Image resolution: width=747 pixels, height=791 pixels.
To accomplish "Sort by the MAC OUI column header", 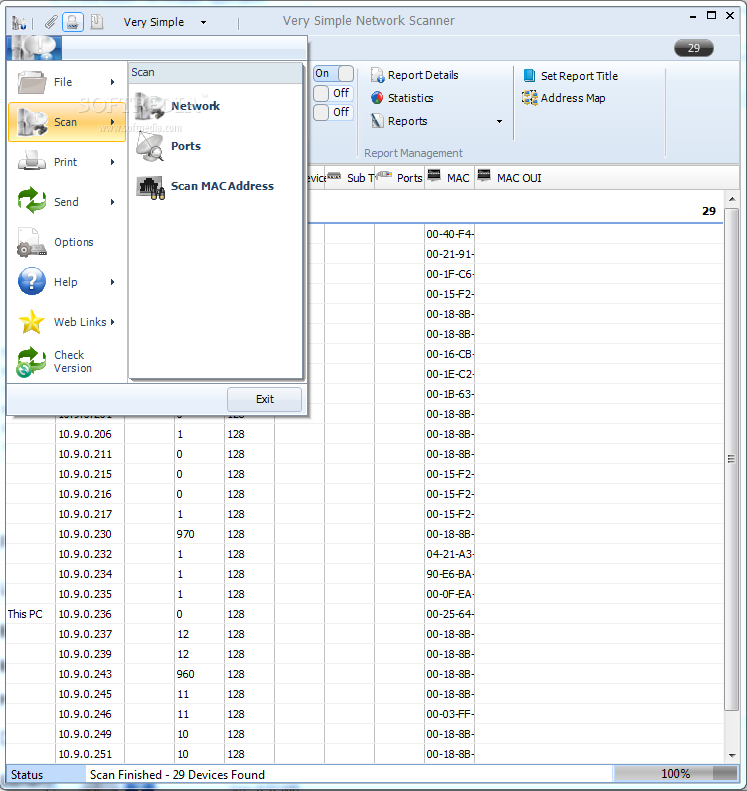I will (519, 178).
